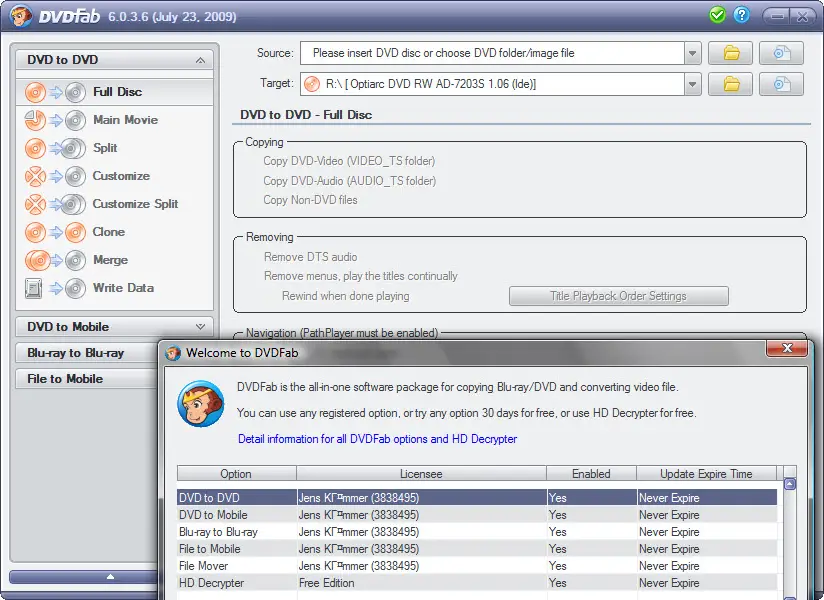Toggle Remove DTS audio option

[x=311, y=257]
